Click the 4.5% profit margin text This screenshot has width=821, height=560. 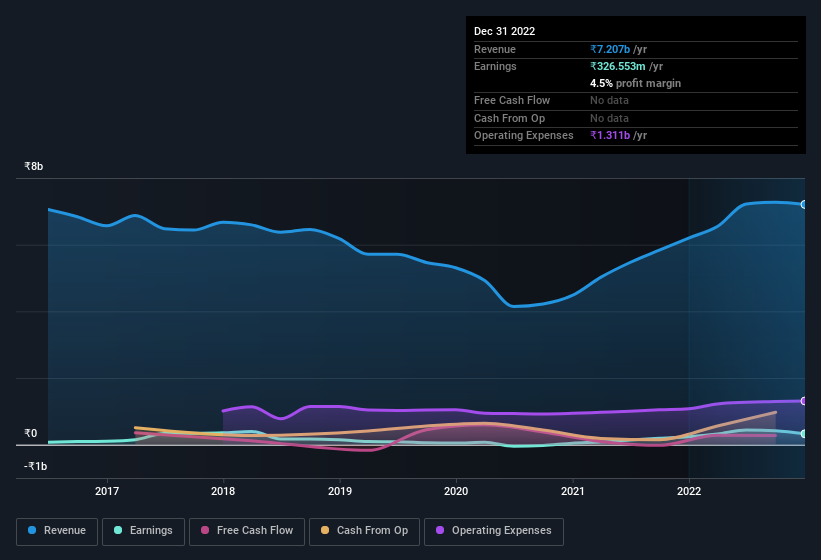point(636,83)
